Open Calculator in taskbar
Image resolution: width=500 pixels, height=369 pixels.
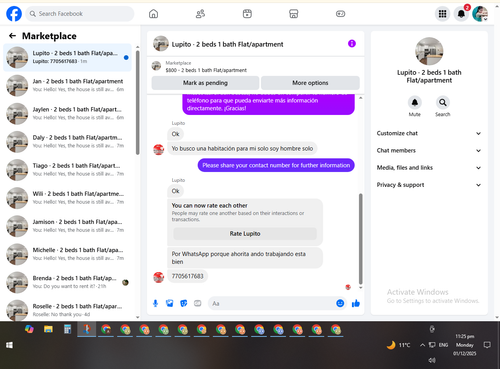click(68, 330)
